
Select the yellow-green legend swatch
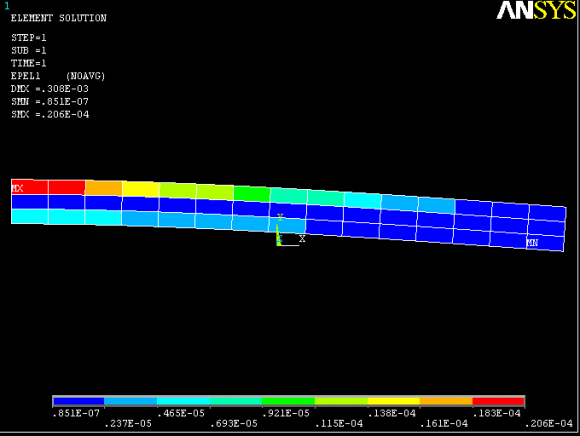(341, 401)
